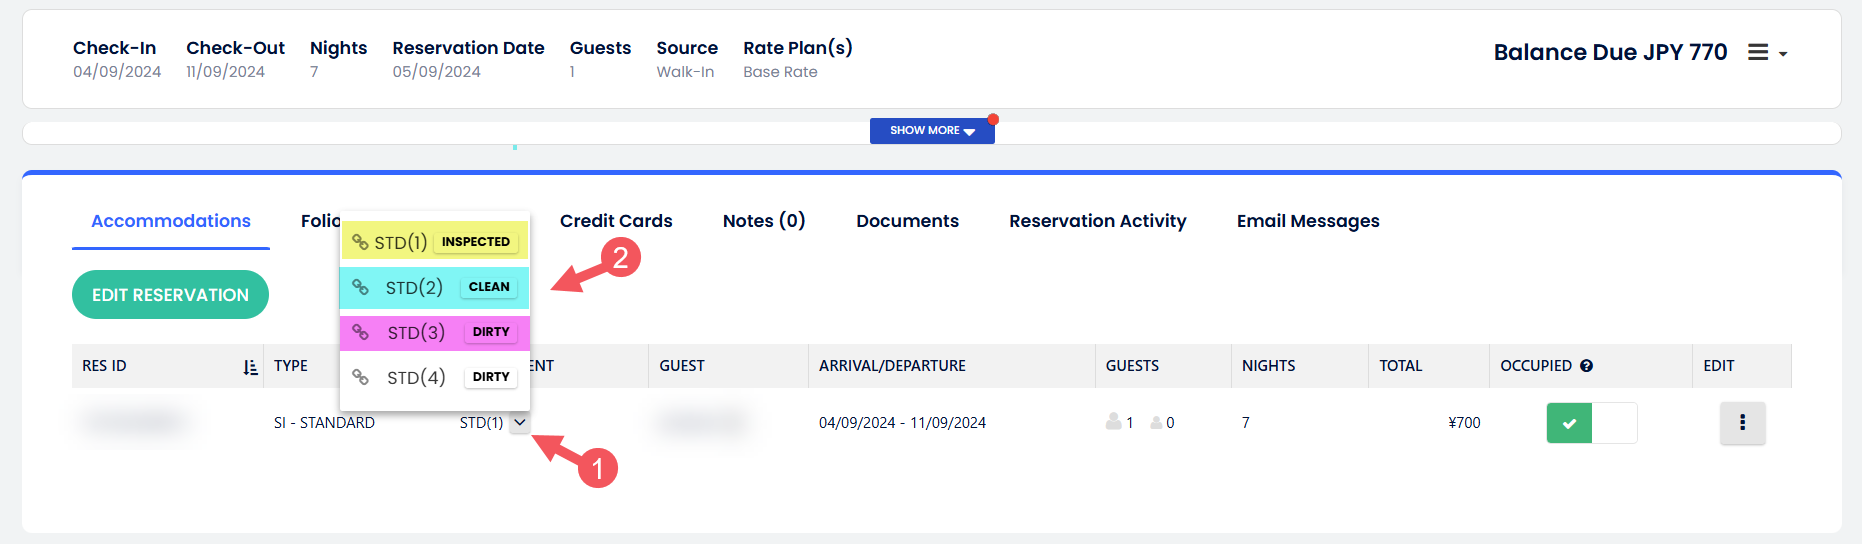1862x544 pixels.
Task: Open the Email Messages tab
Action: tap(1307, 221)
